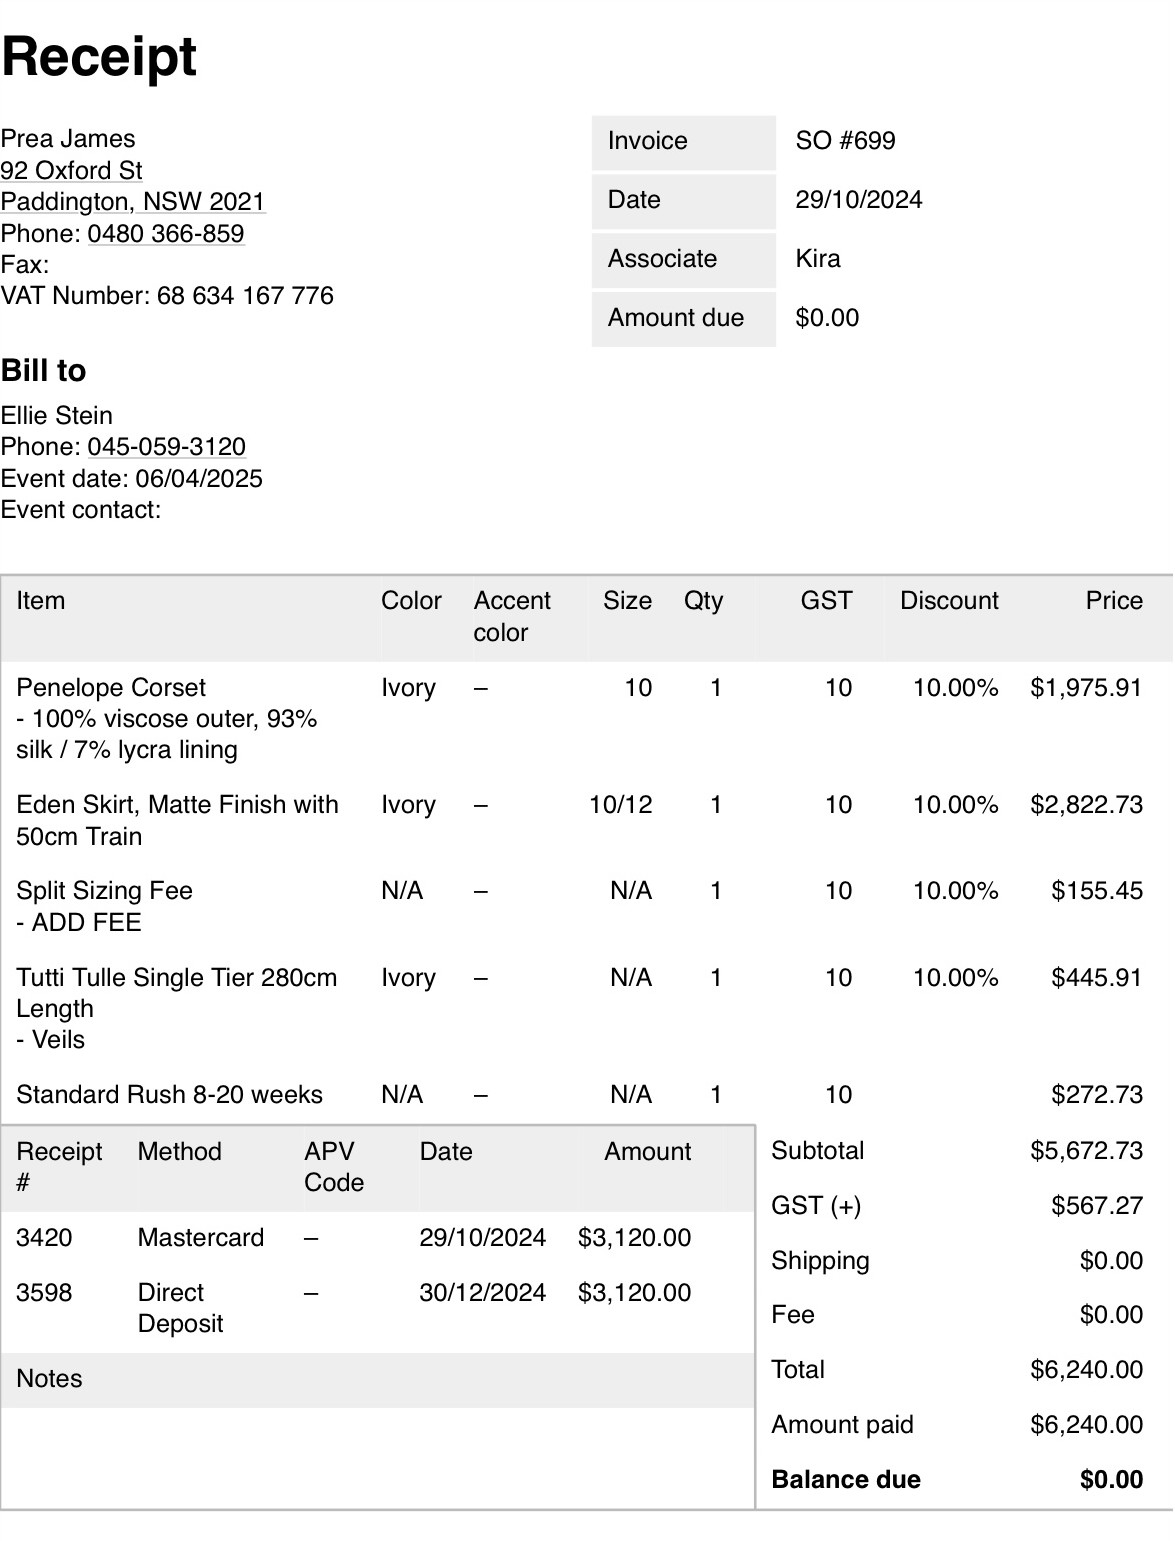Click the Receipt heading
The height and width of the screenshot is (1541, 1175).
pyautogui.click(x=99, y=56)
